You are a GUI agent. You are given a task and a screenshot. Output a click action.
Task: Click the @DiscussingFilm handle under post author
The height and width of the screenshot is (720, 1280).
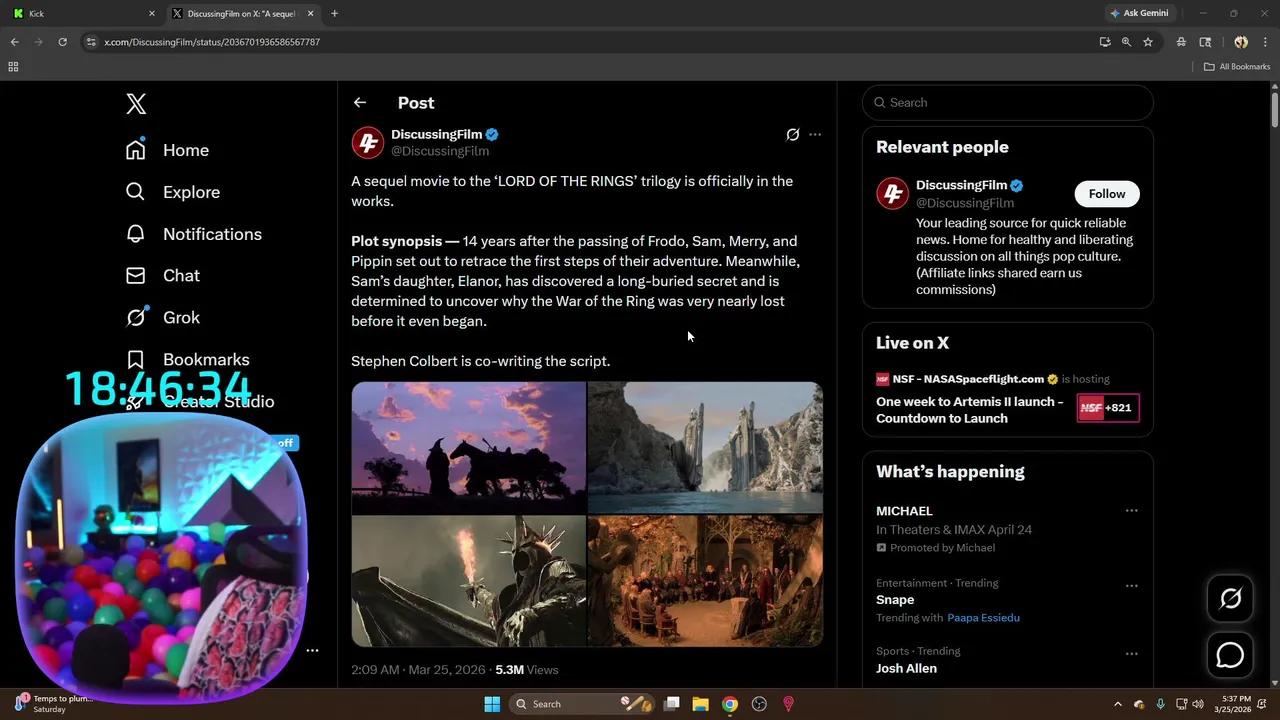[x=440, y=151]
